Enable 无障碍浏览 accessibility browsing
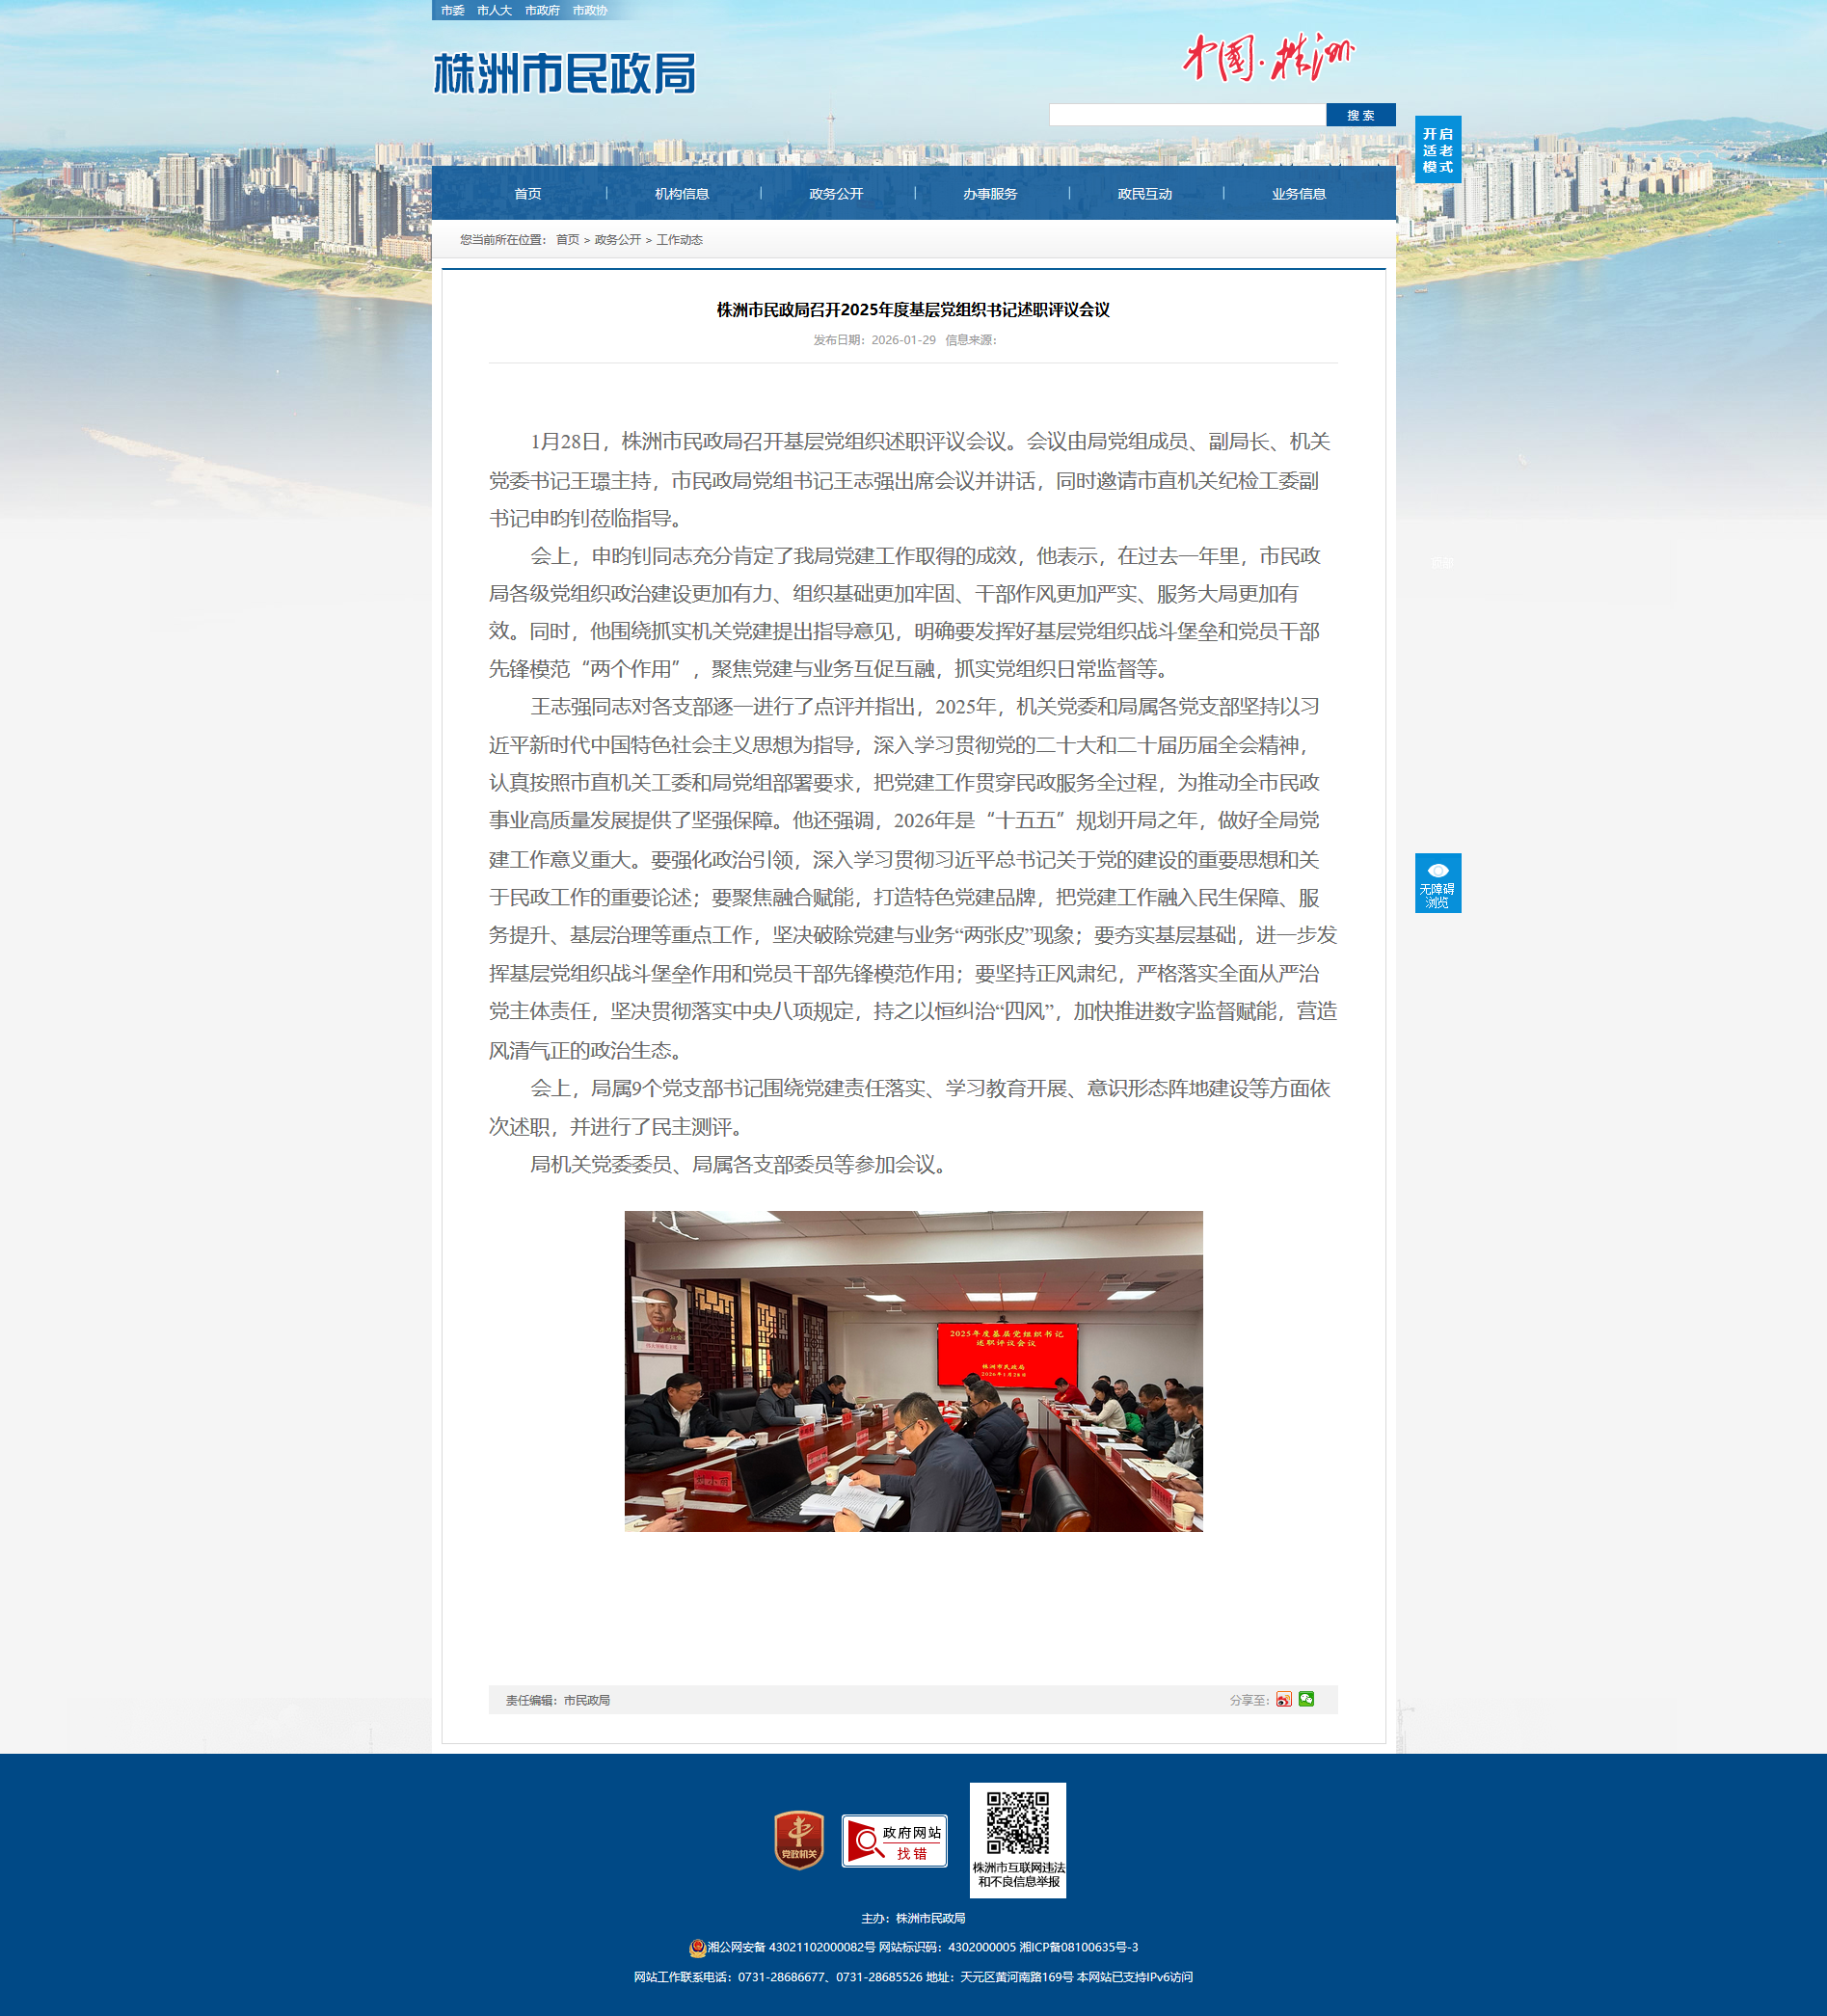 (1437, 883)
